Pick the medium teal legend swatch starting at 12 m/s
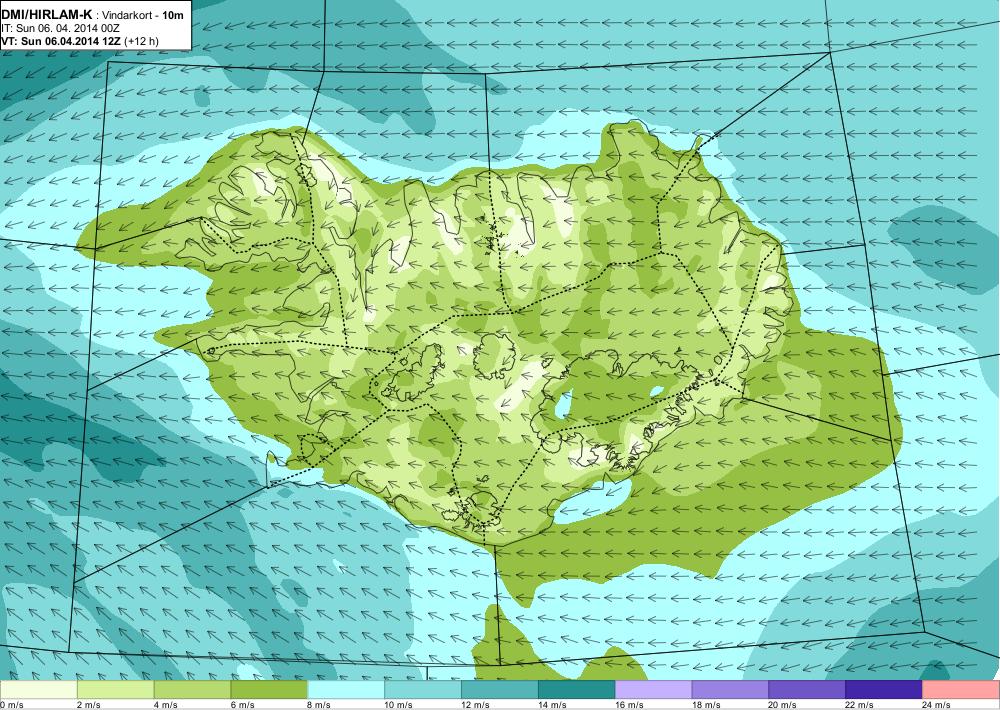 [x=499, y=690]
